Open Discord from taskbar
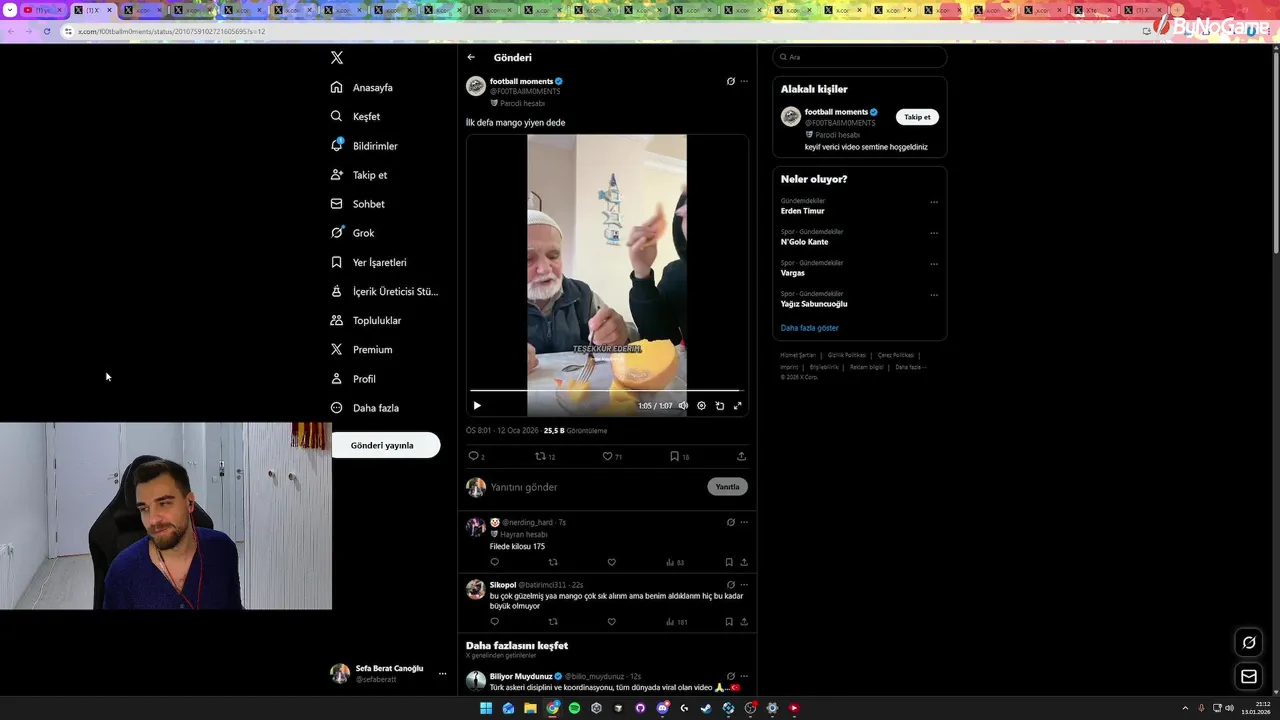 point(662,708)
